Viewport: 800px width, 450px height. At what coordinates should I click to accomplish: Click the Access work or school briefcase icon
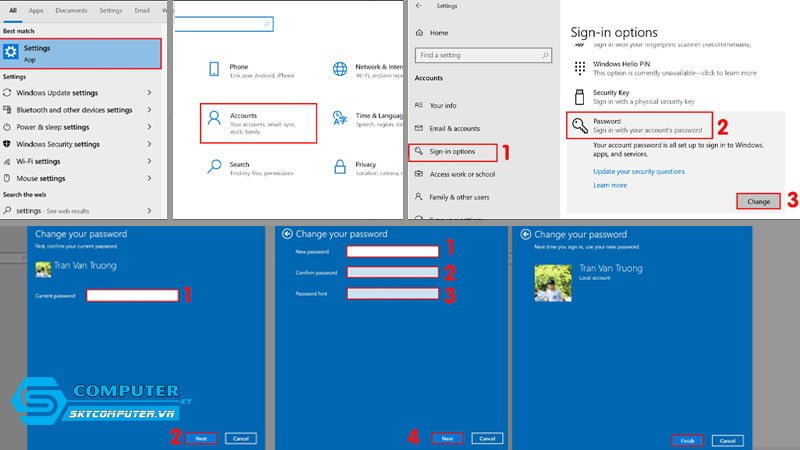tap(419, 174)
